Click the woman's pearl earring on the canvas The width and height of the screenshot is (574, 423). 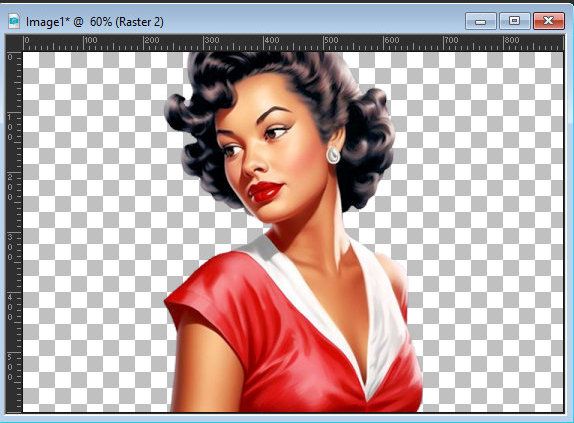coord(333,154)
